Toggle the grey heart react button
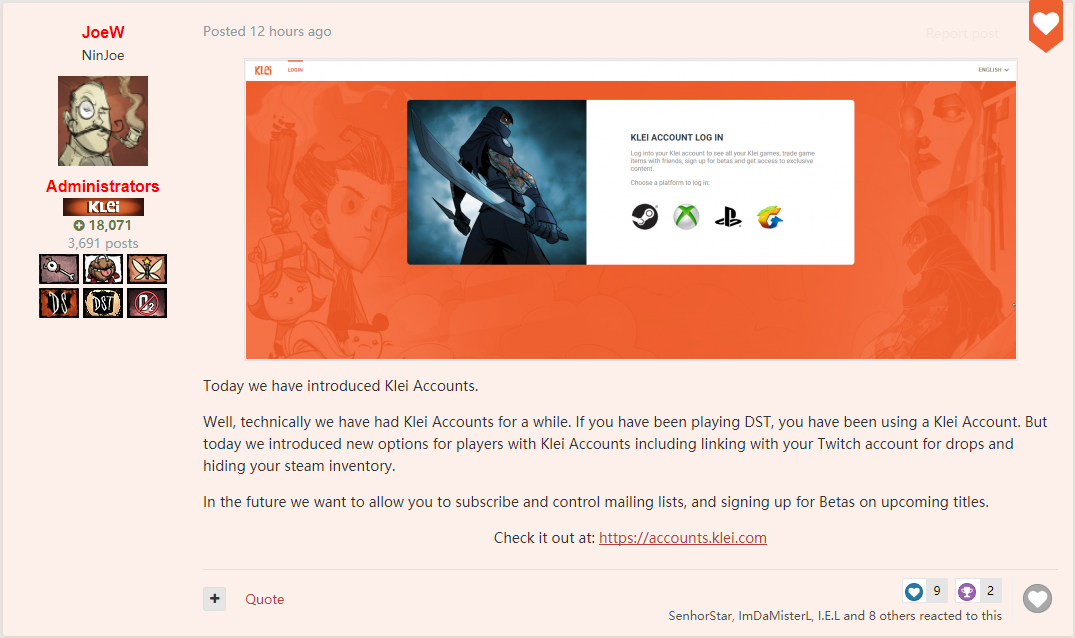Viewport: 1075px width, 638px height. [1037, 599]
